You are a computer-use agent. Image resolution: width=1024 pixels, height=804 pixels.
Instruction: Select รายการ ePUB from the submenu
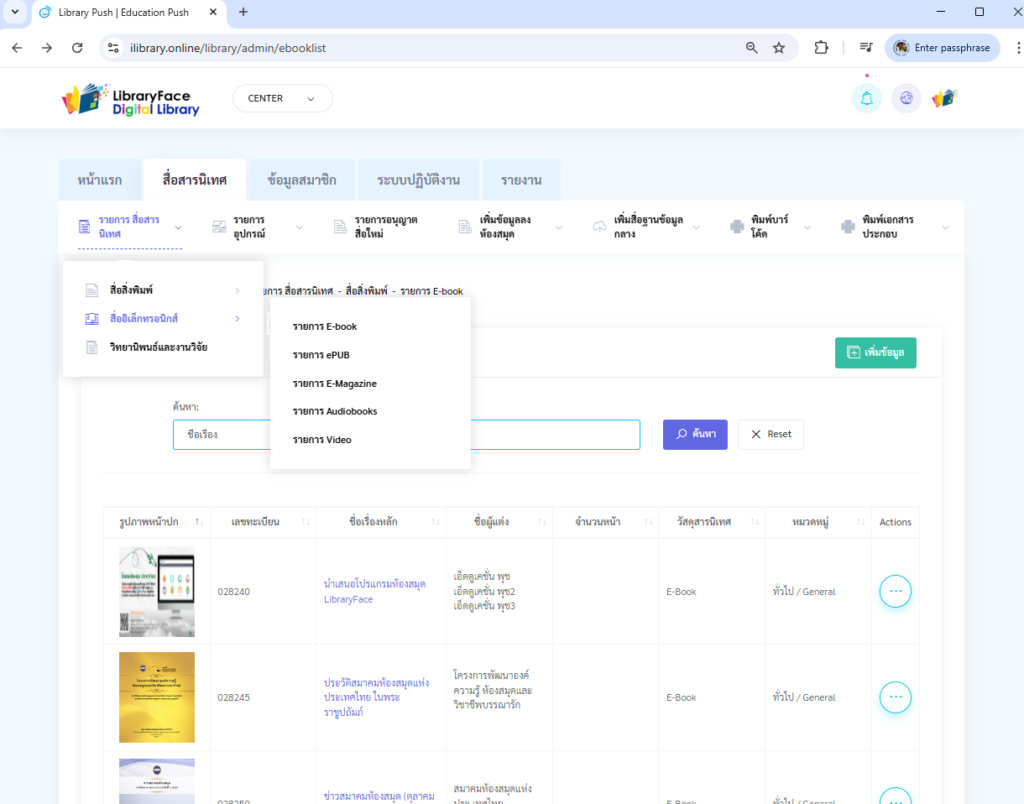(321, 355)
